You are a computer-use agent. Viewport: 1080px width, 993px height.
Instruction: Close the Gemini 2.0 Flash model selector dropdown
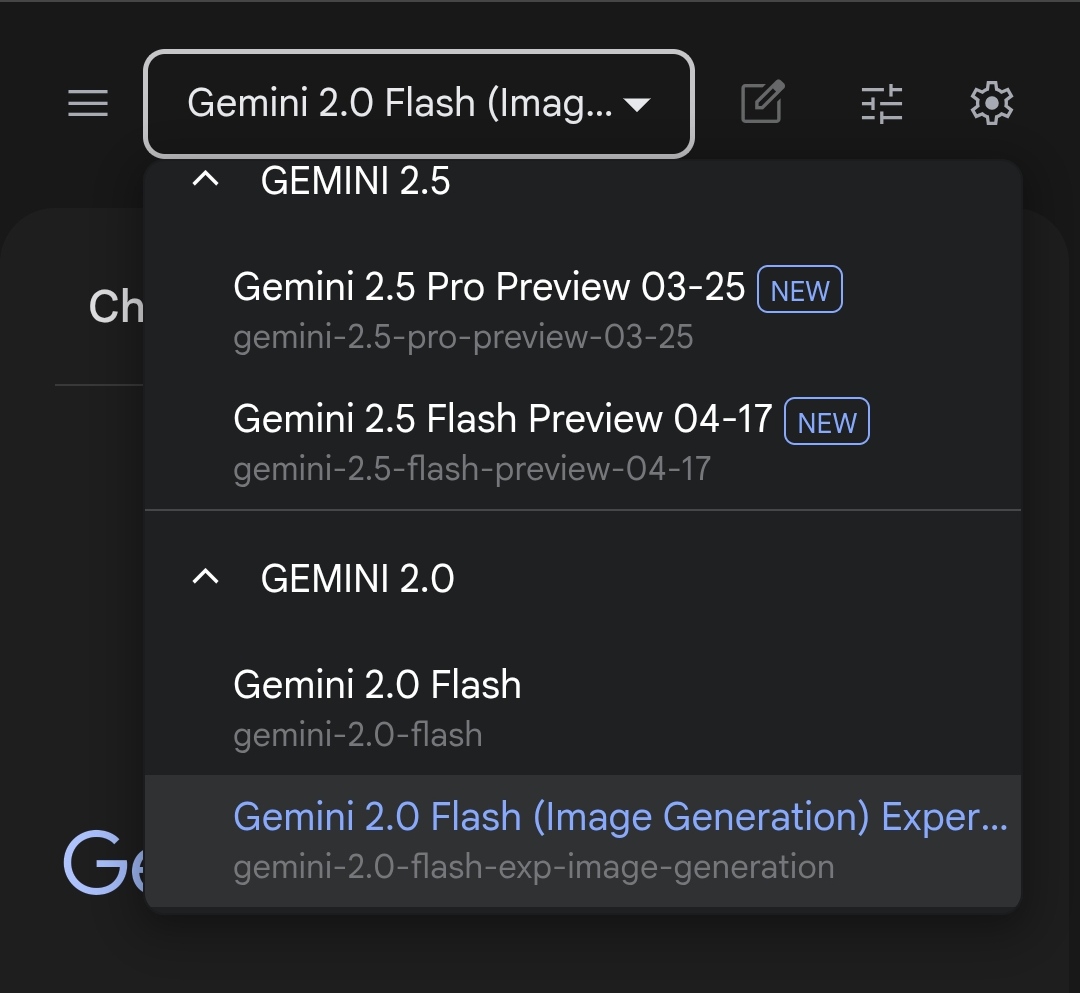tap(419, 104)
